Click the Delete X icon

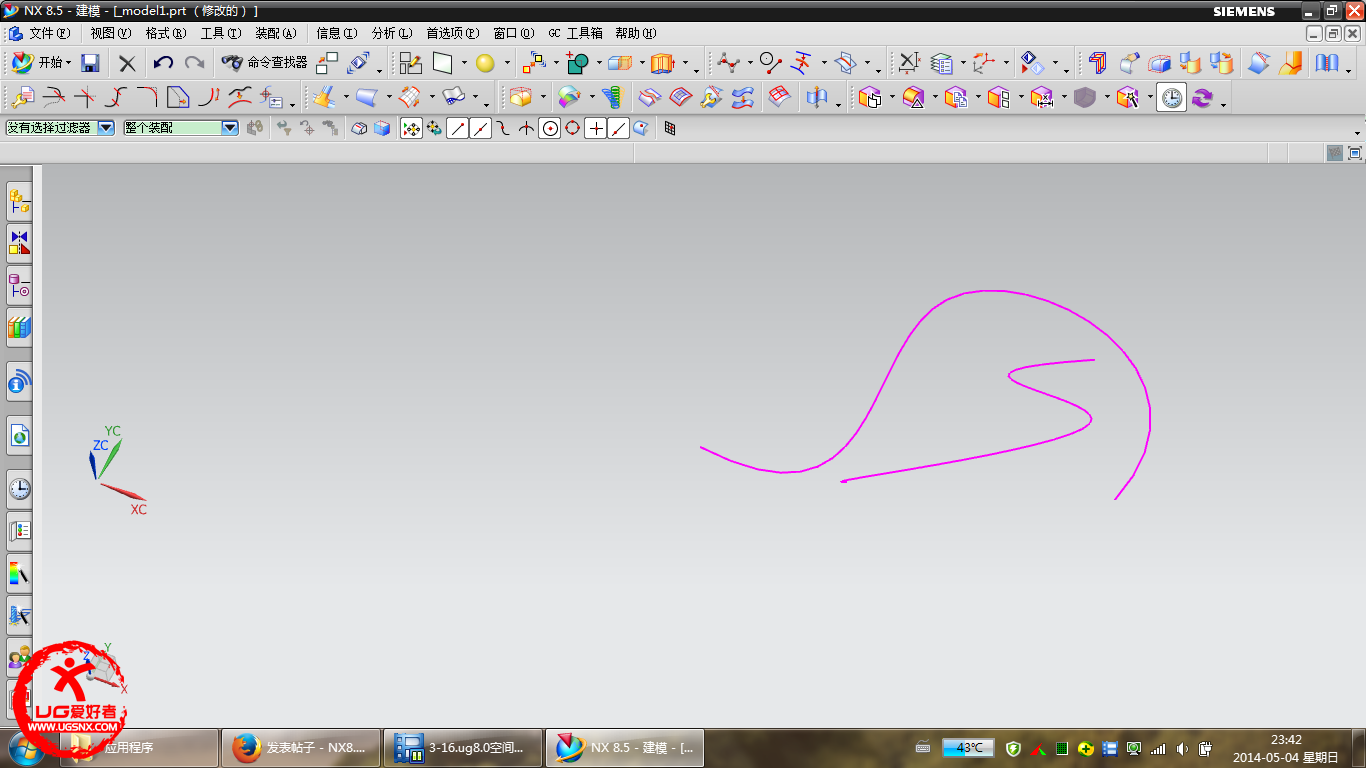click(127, 63)
